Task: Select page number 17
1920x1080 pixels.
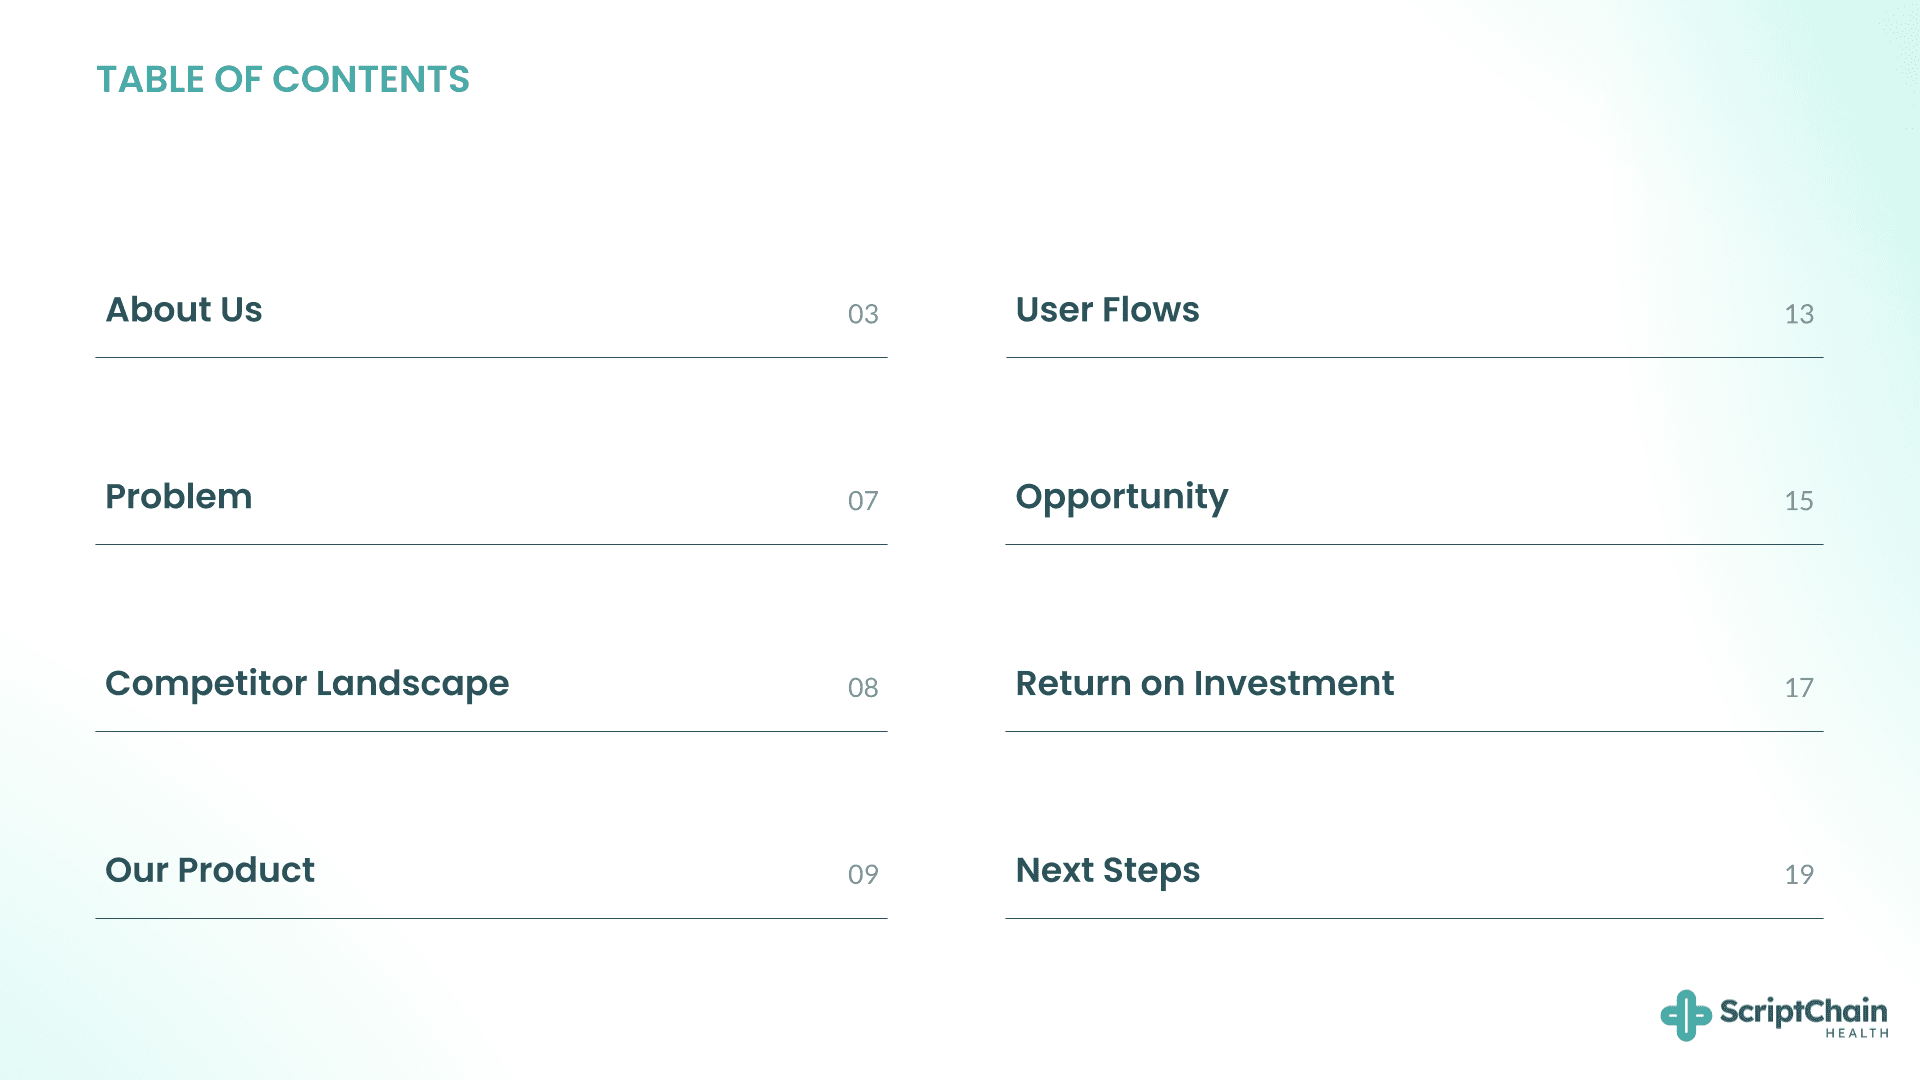Action: (1798, 688)
